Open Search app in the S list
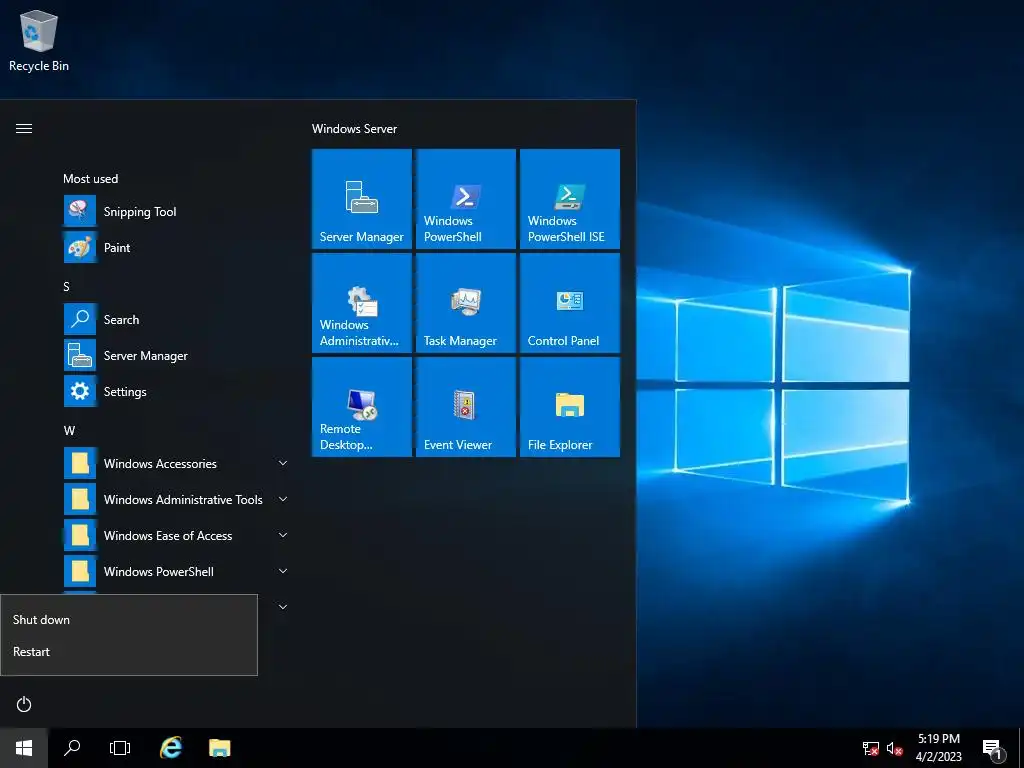This screenshot has width=1024, height=768. coord(176,319)
